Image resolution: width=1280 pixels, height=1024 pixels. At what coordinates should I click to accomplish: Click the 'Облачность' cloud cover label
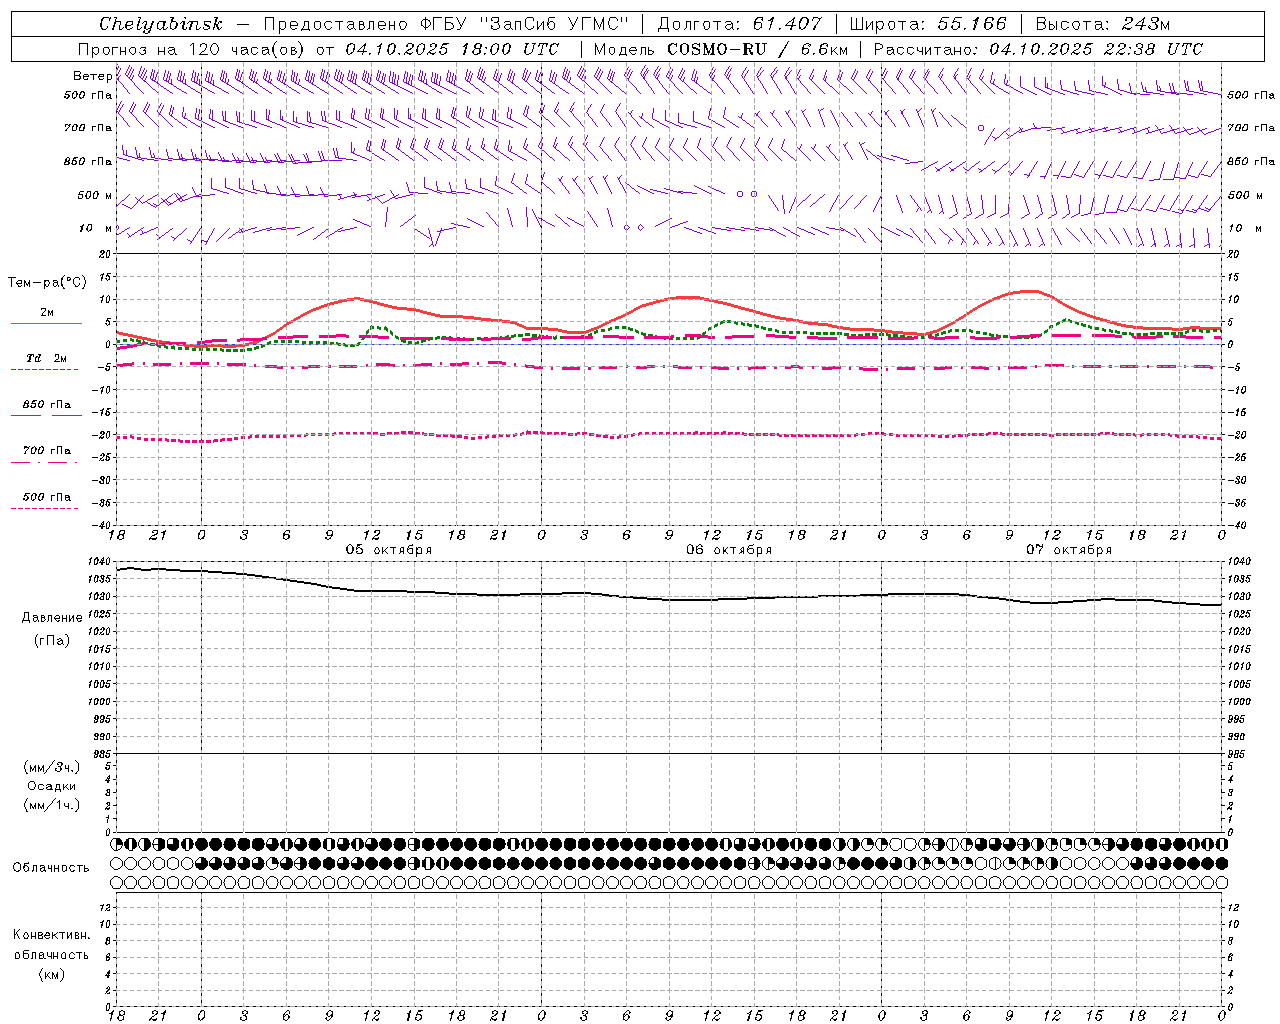(x=51, y=868)
